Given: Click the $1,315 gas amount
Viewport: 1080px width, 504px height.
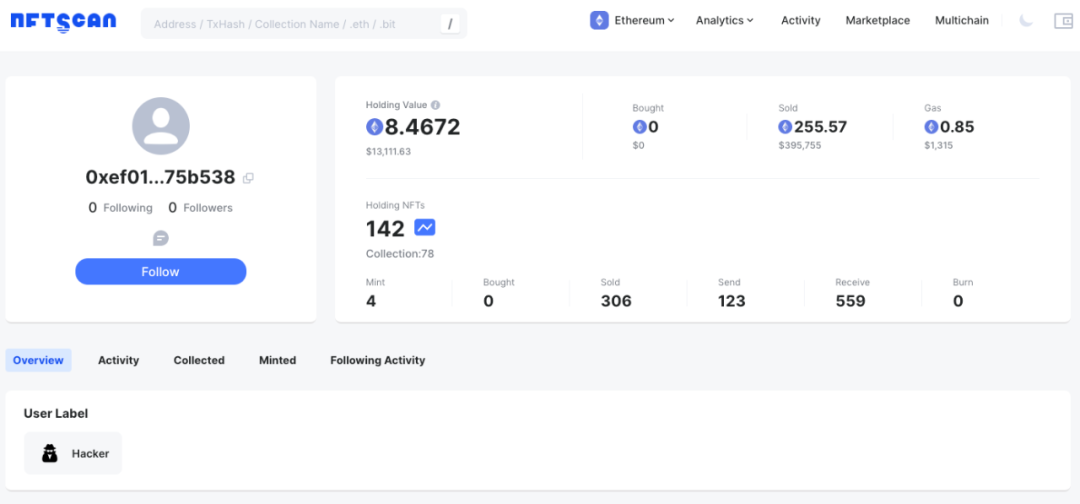Looking at the screenshot, I should coord(939,146).
